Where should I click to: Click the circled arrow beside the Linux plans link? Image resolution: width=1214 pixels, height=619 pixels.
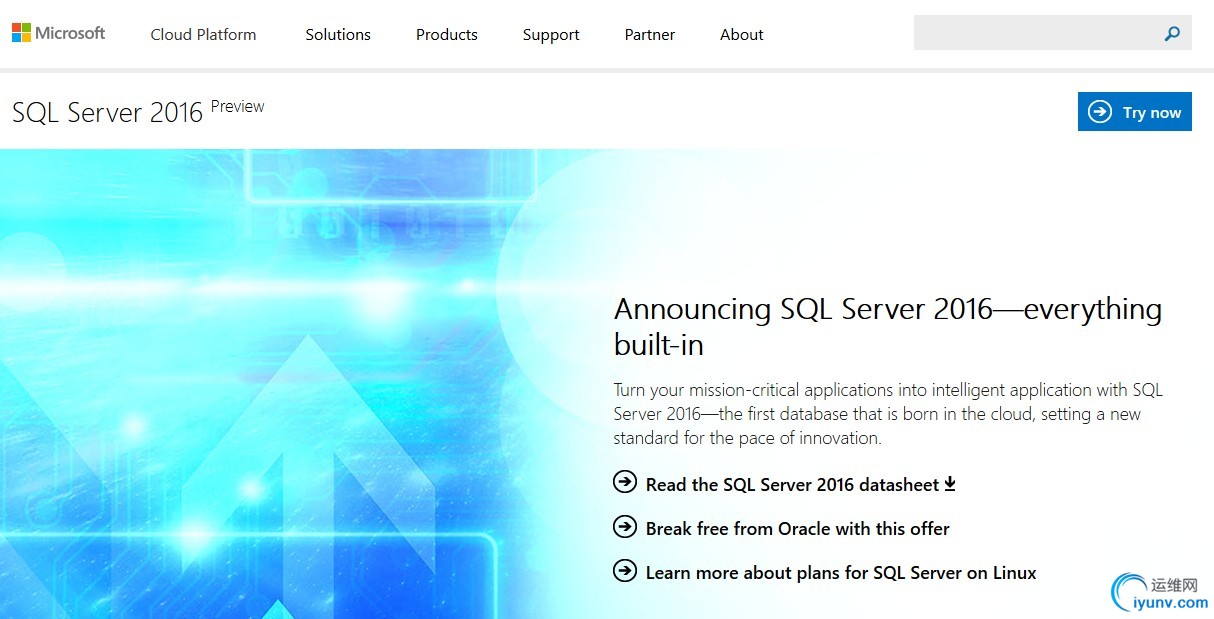tap(625, 570)
